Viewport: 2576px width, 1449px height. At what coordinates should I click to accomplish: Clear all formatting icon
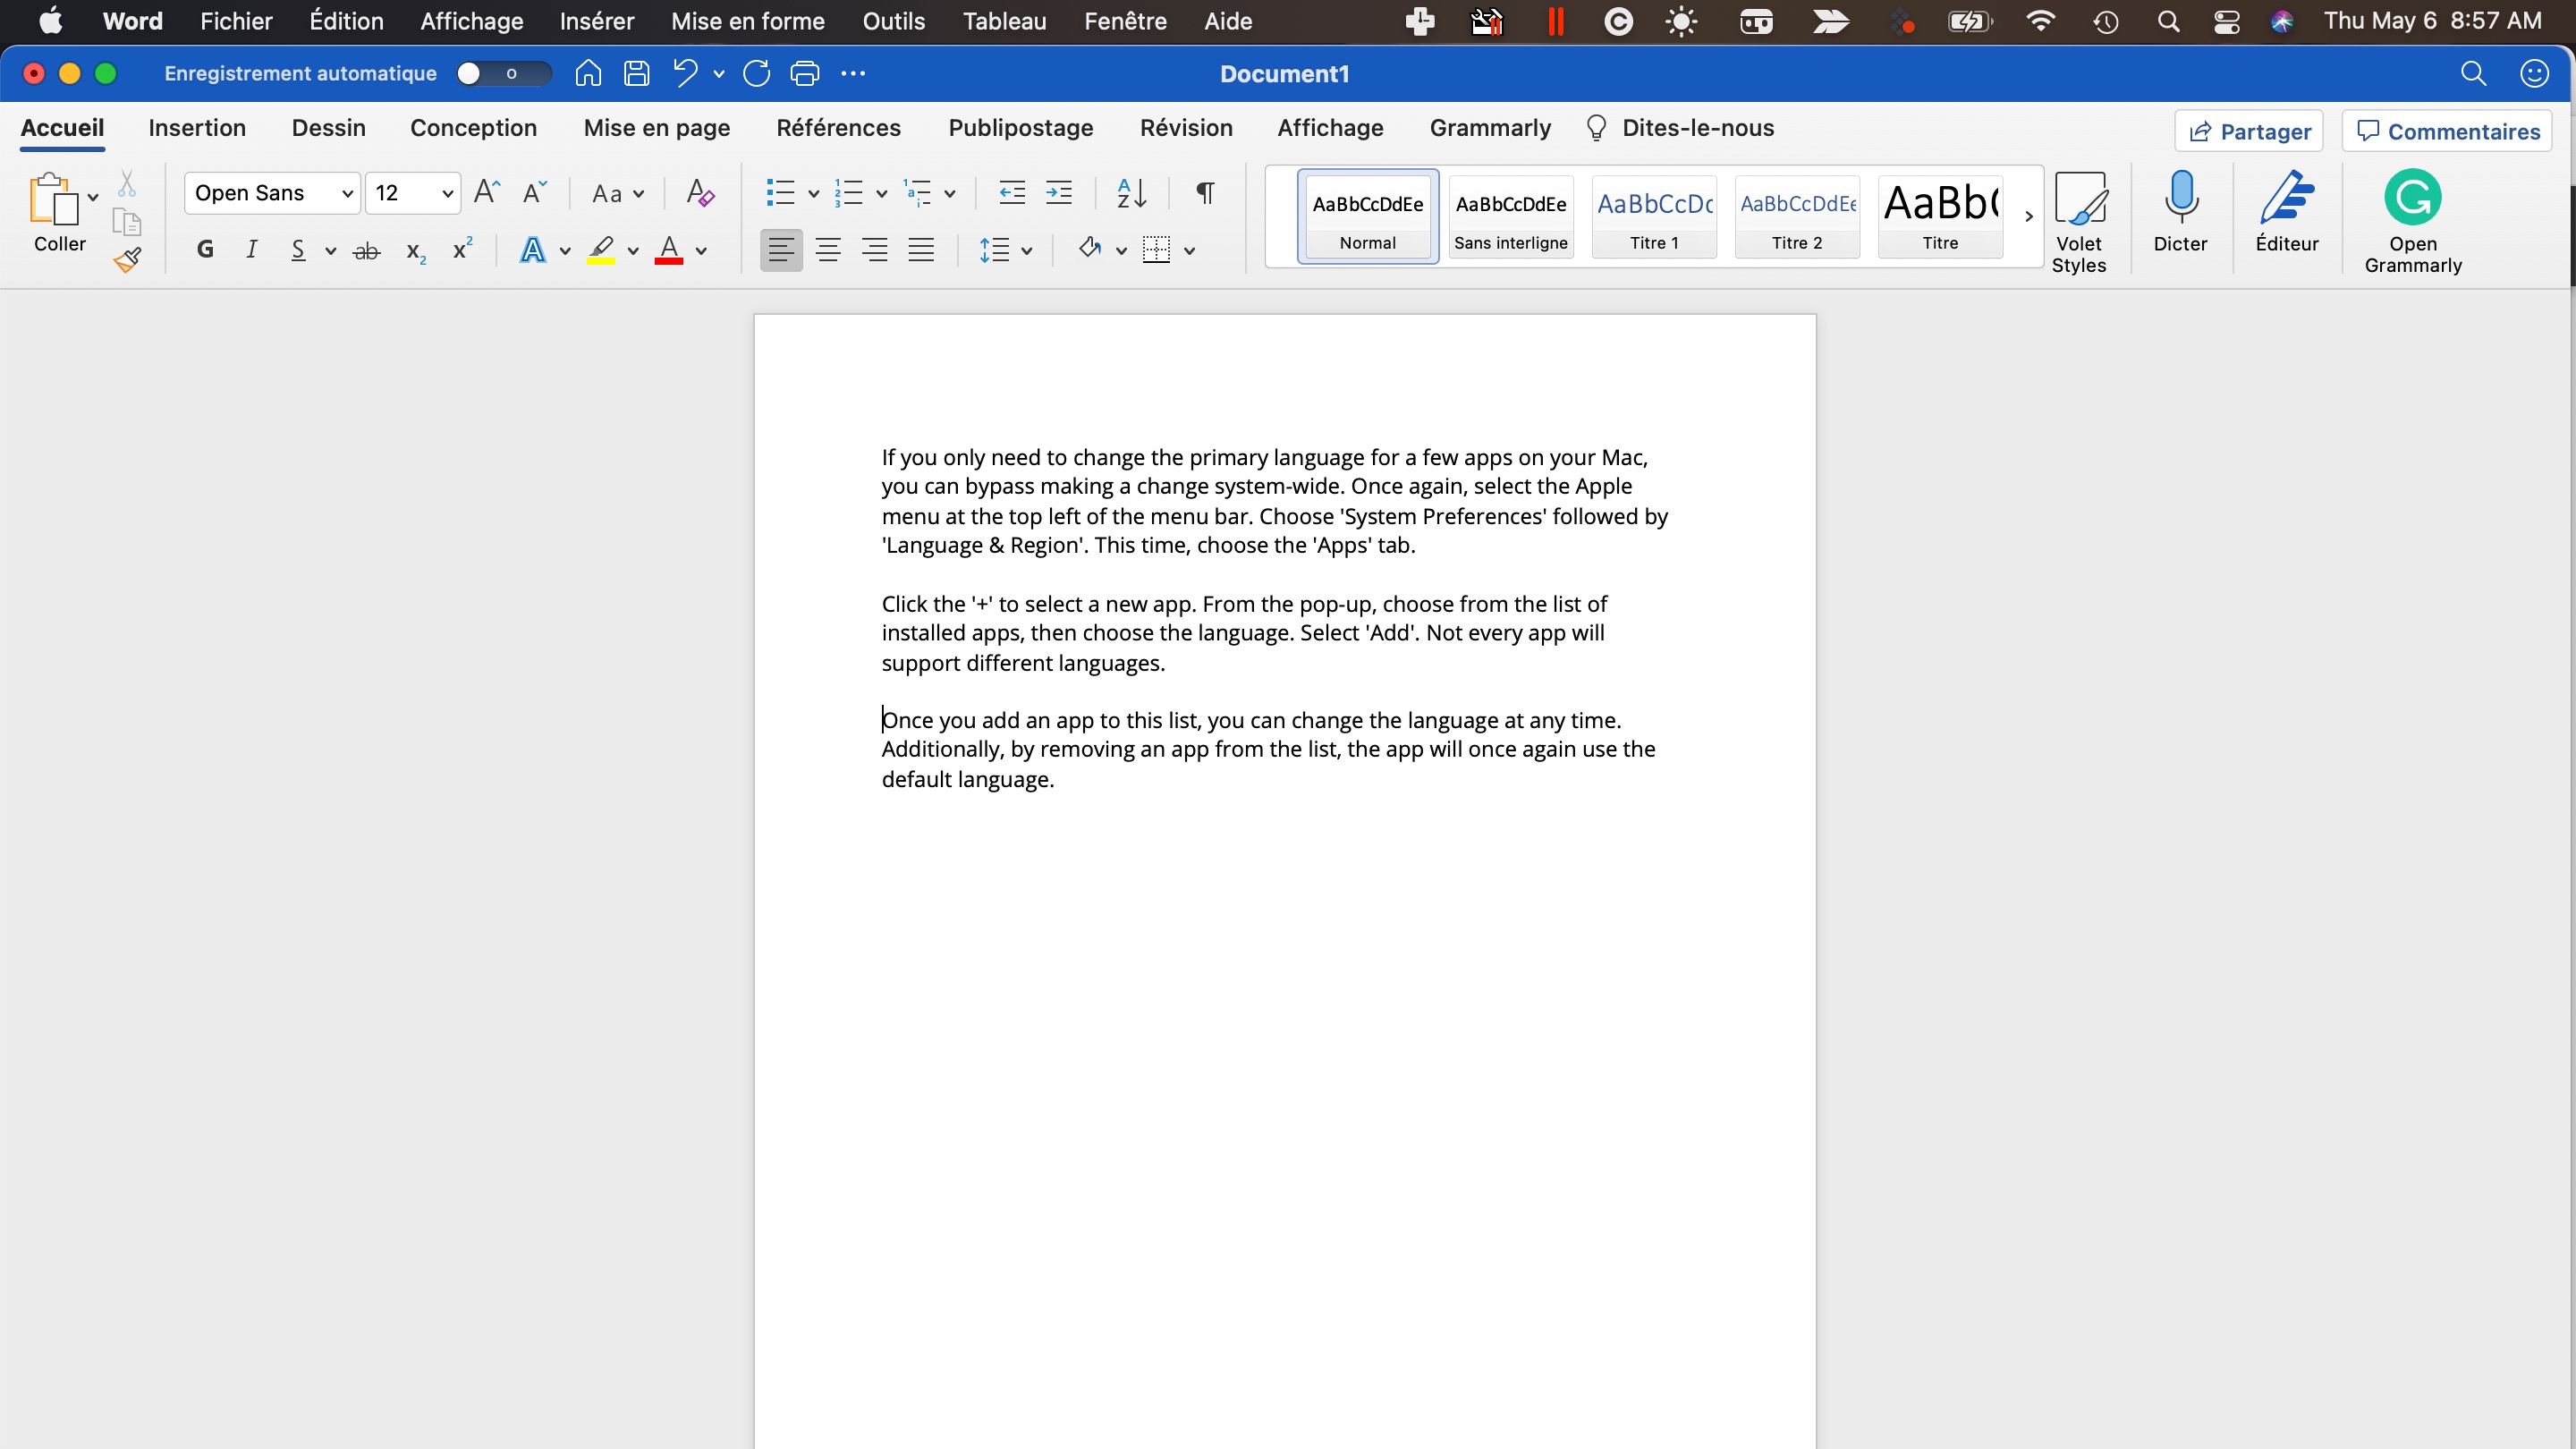(x=700, y=192)
